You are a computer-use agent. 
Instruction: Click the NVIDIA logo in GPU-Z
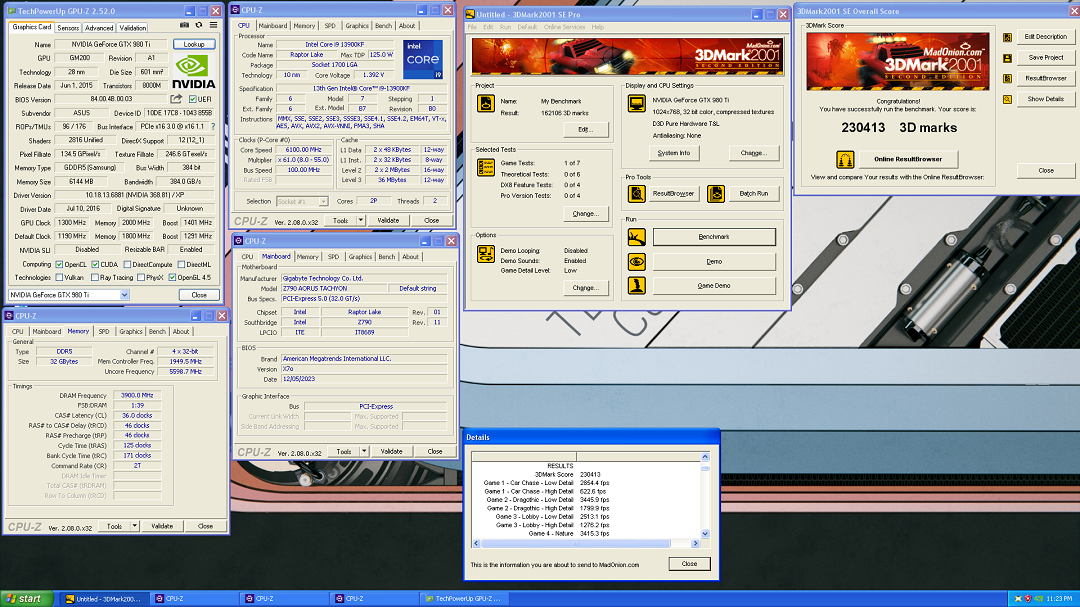194,72
